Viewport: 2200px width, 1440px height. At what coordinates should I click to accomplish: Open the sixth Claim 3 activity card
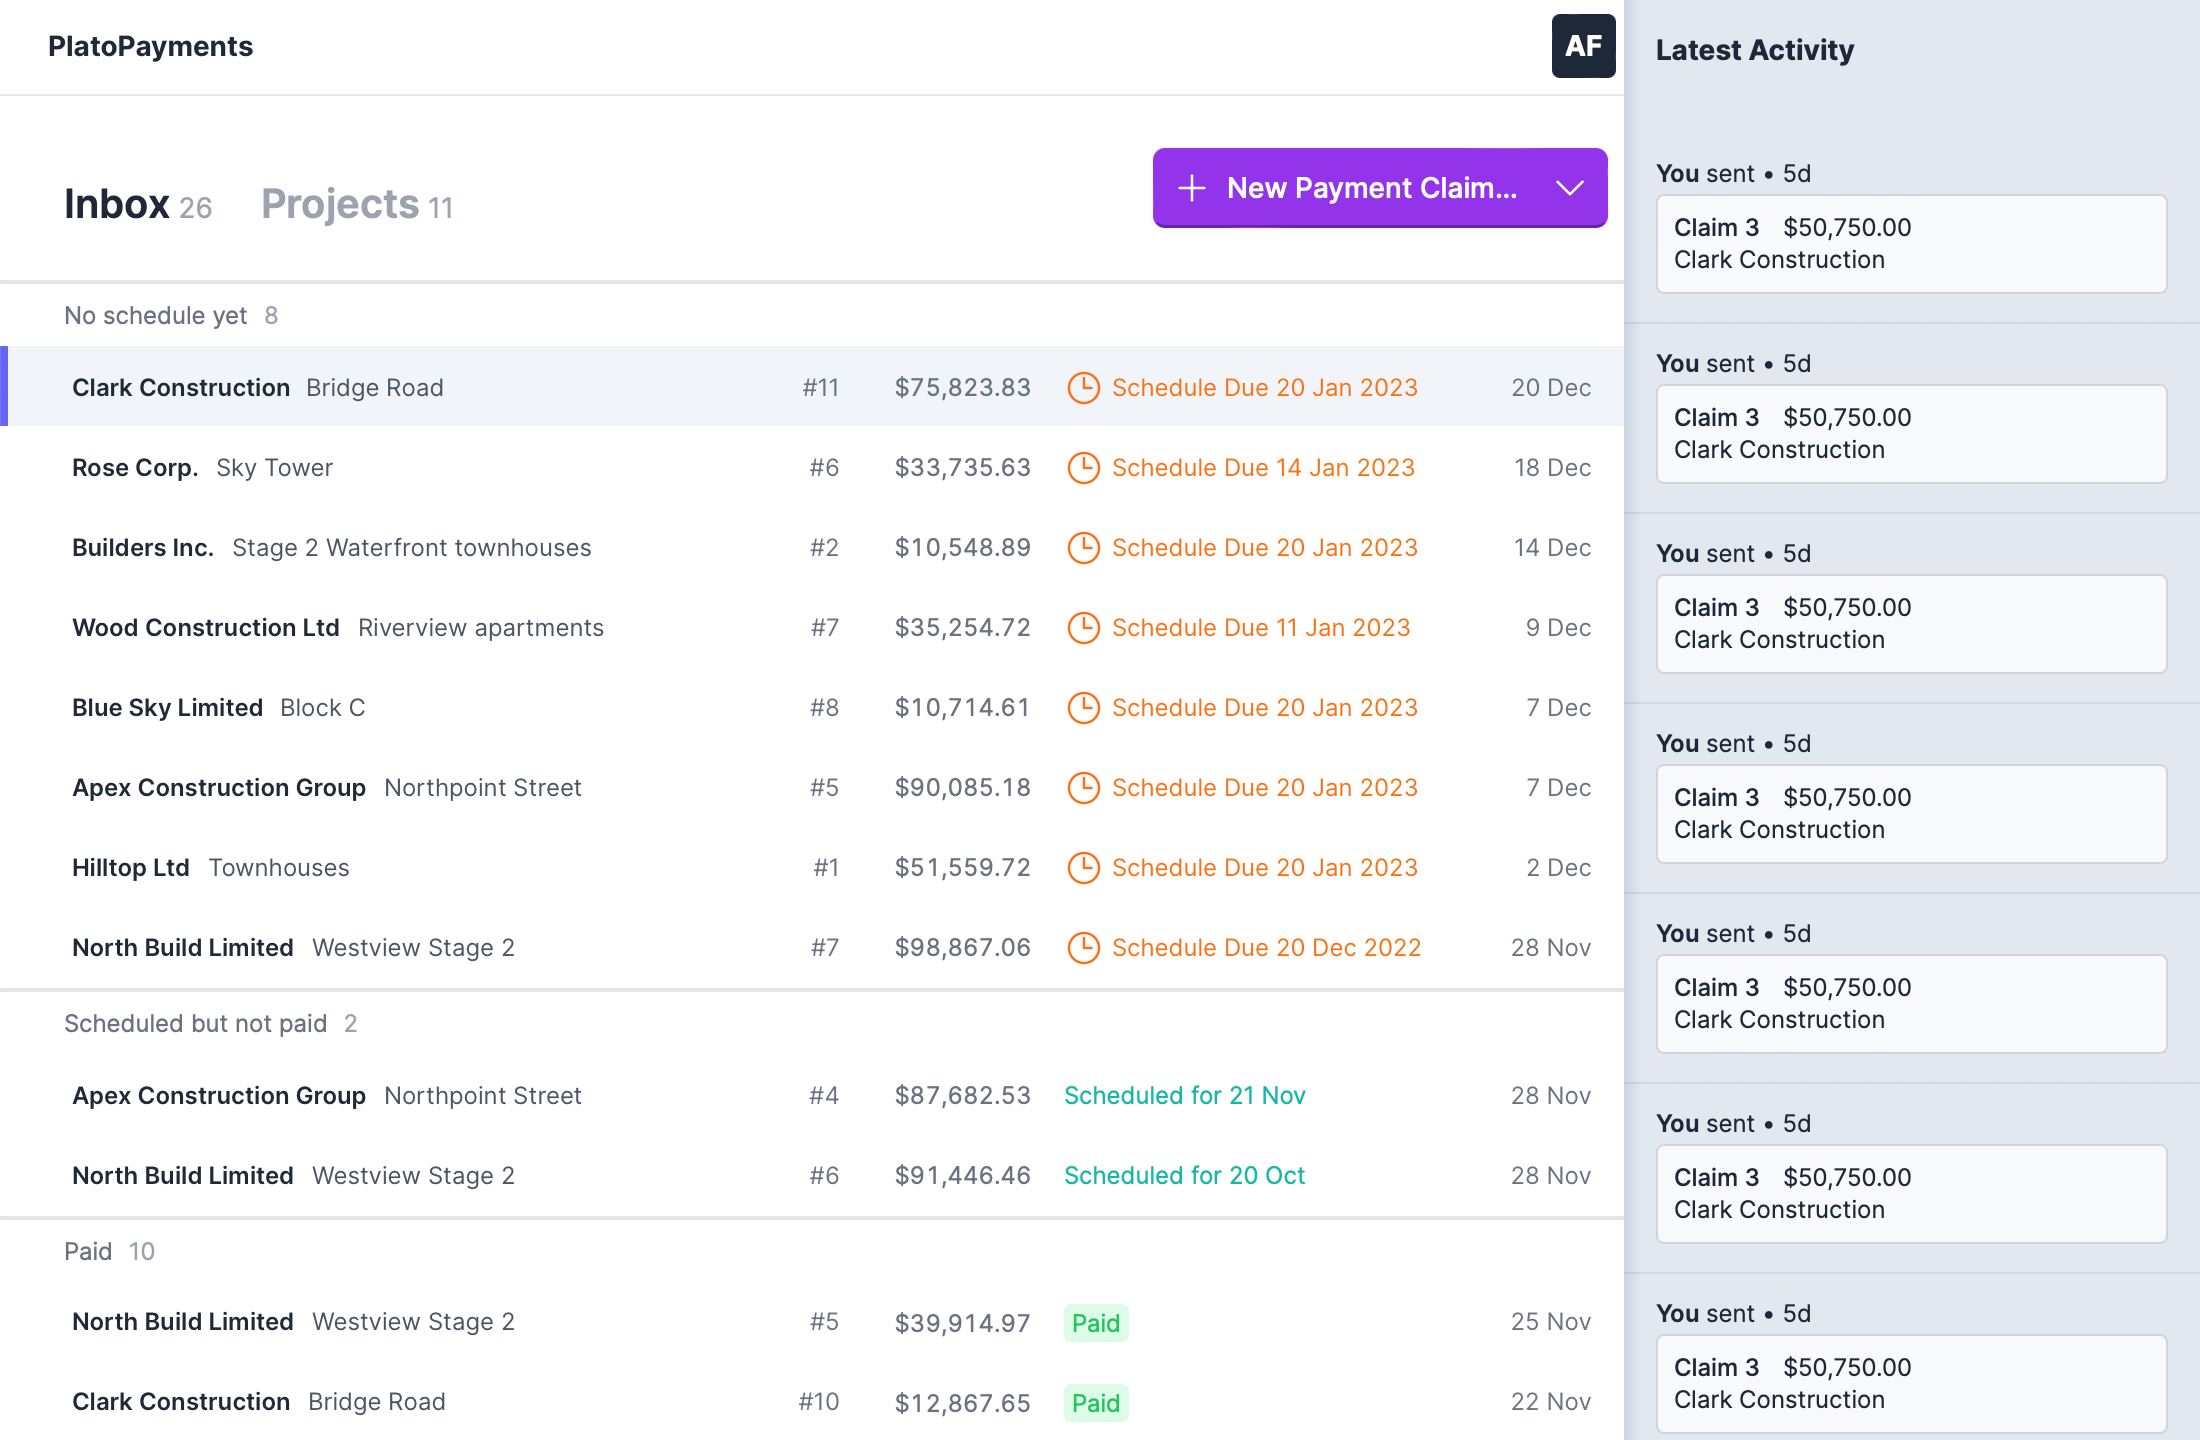1912,1194
